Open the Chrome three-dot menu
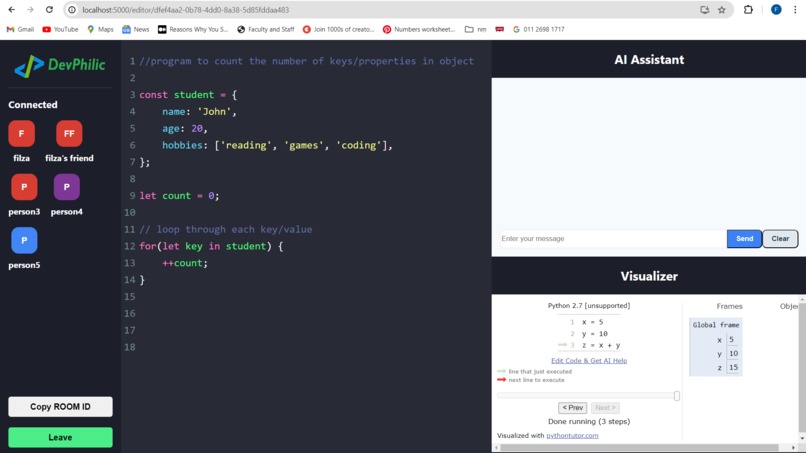 [795, 10]
